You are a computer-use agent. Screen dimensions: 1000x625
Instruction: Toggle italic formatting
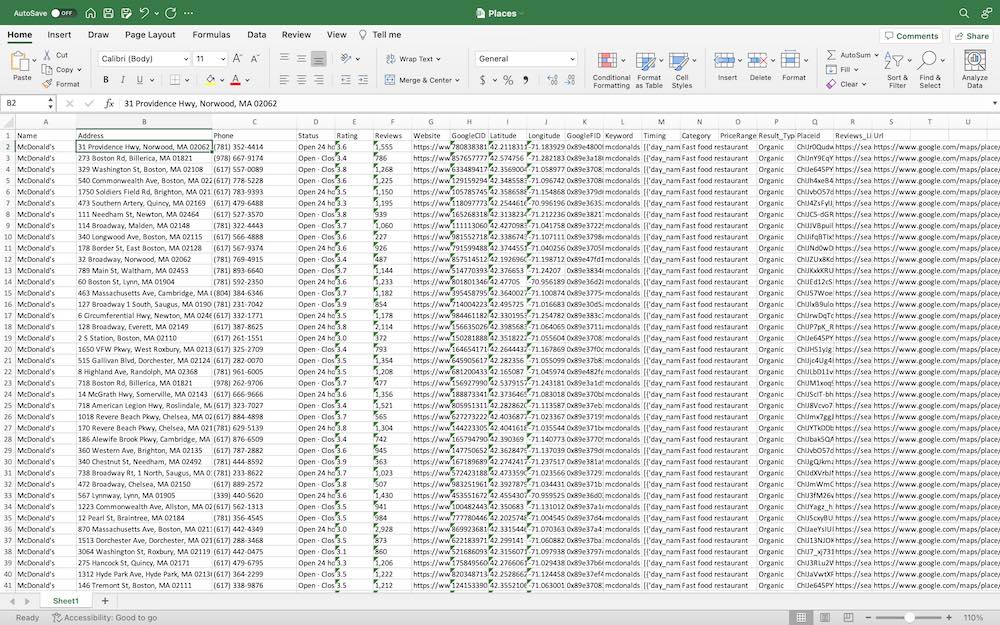click(123, 79)
